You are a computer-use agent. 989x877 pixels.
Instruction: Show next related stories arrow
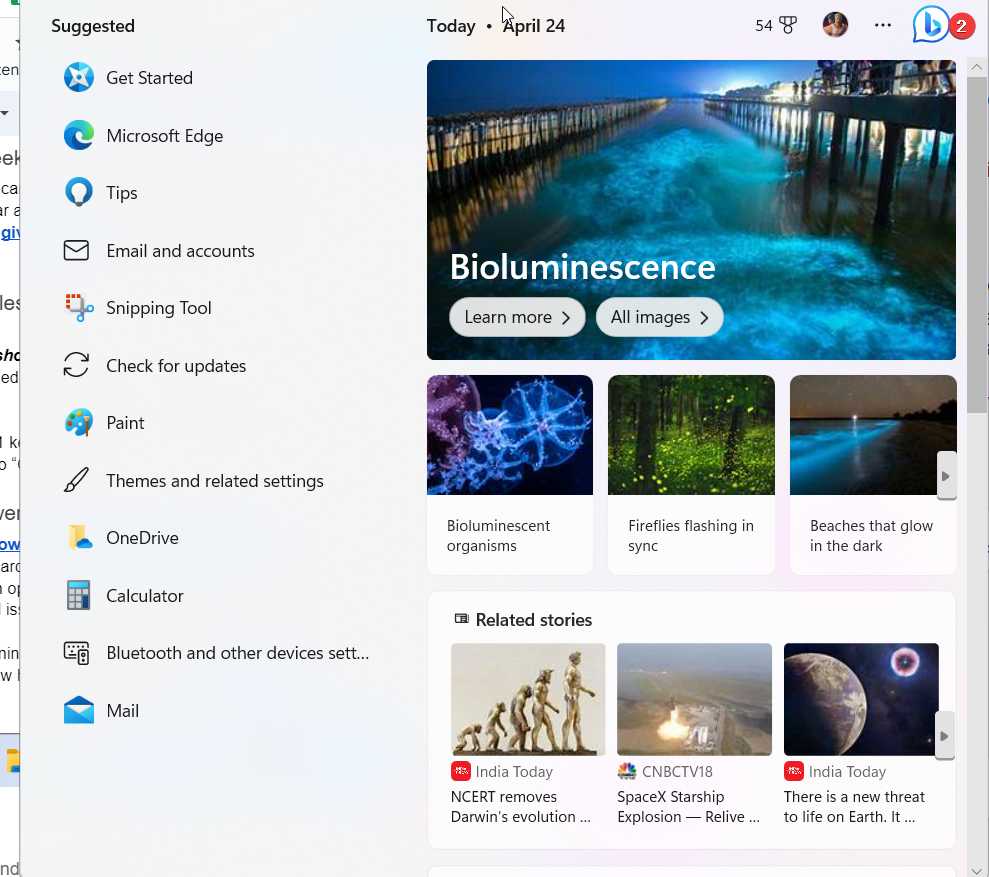click(944, 736)
